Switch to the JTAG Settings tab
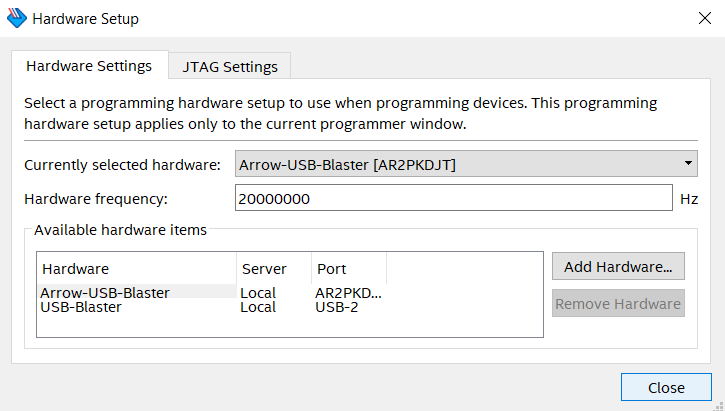725x411 pixels. tap(230, 67)
